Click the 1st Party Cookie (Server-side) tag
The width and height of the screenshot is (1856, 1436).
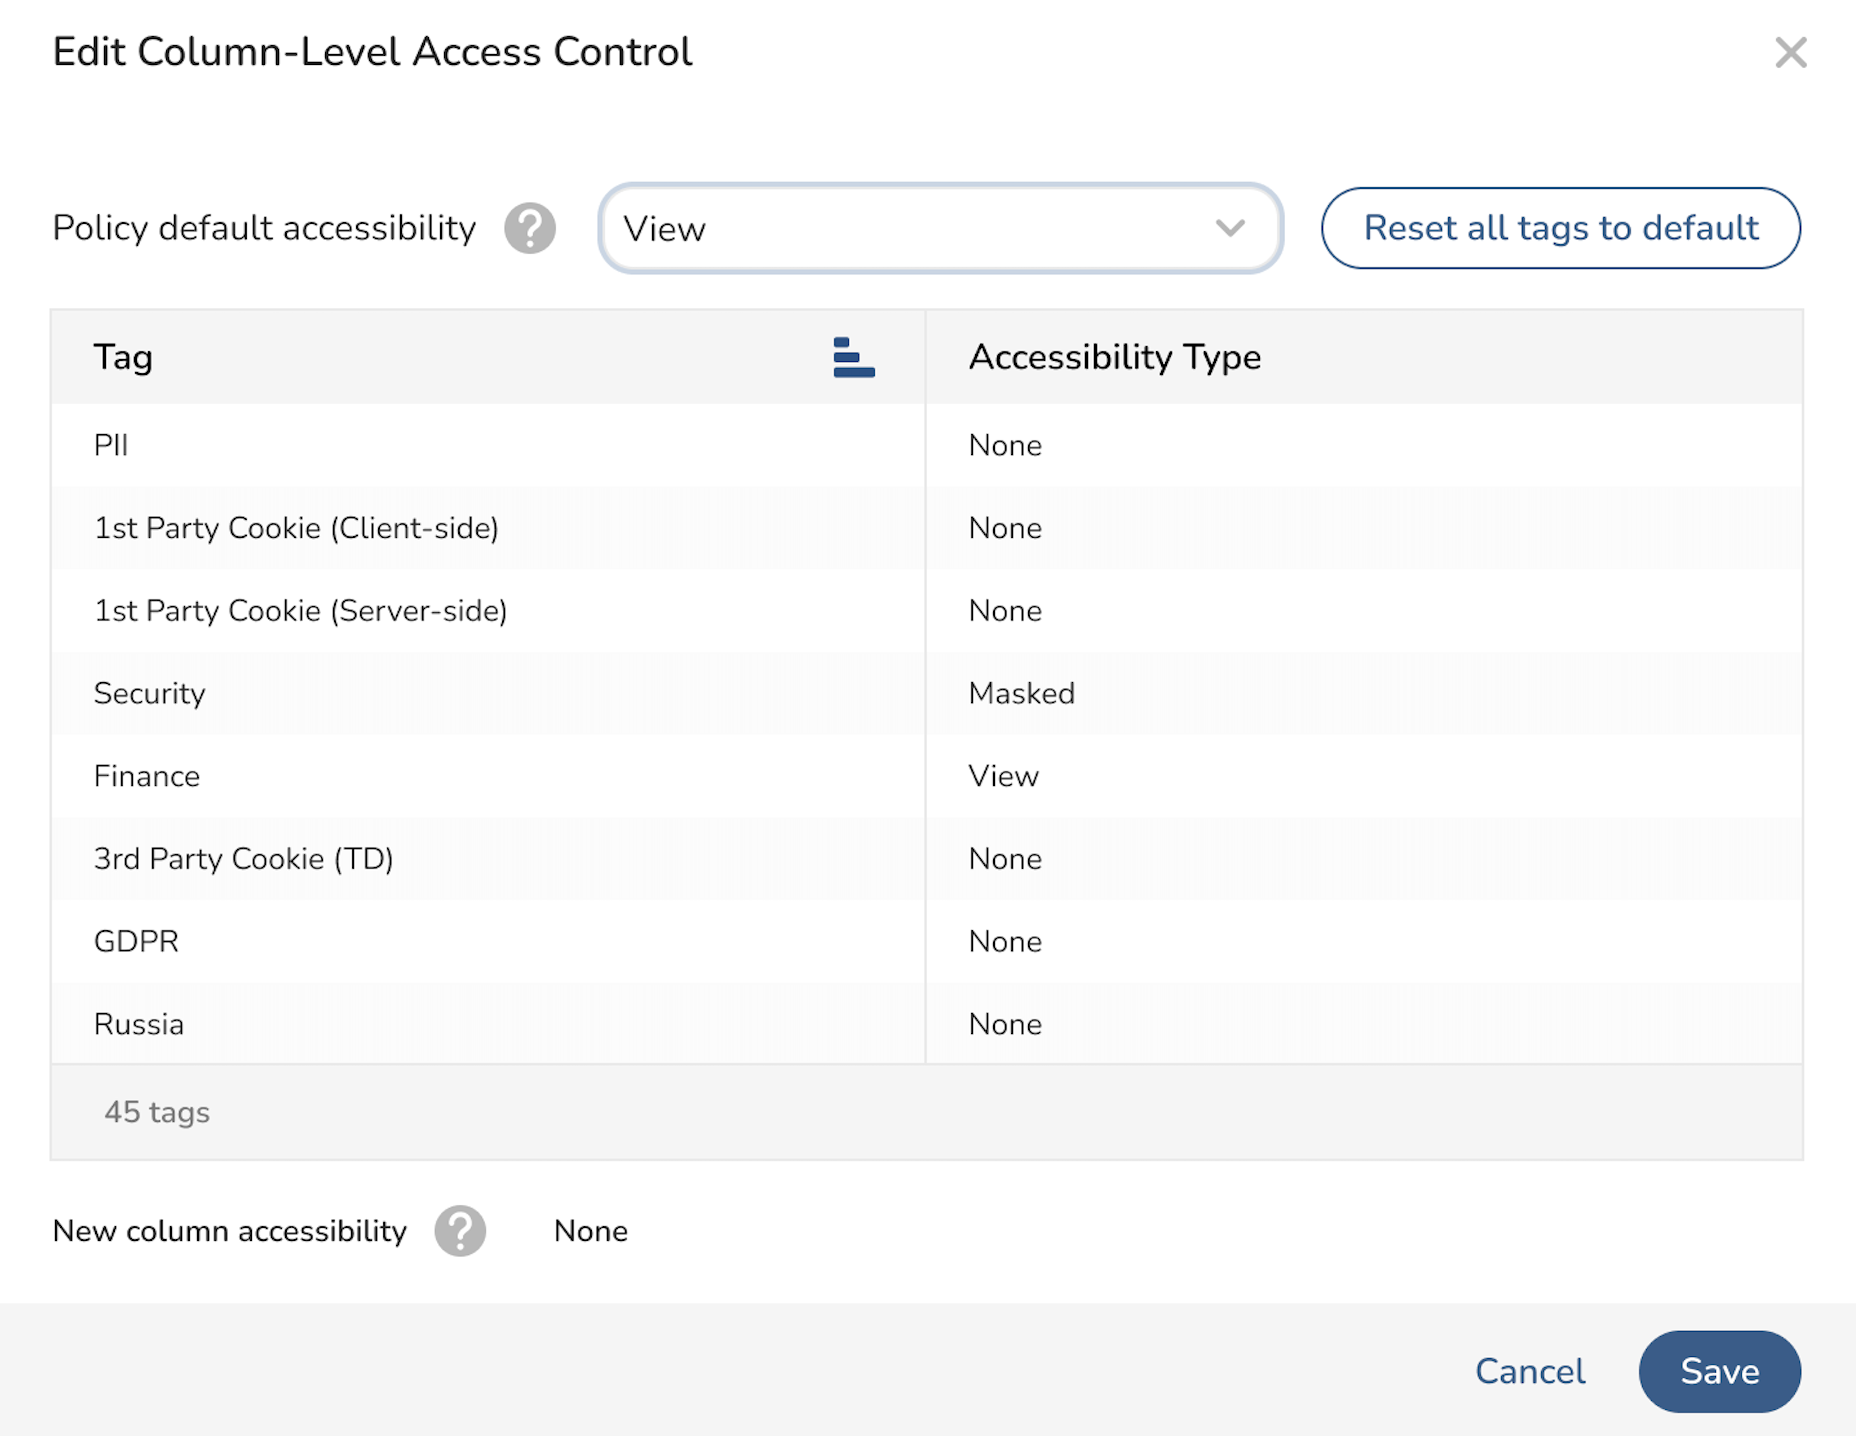[300, 611]
